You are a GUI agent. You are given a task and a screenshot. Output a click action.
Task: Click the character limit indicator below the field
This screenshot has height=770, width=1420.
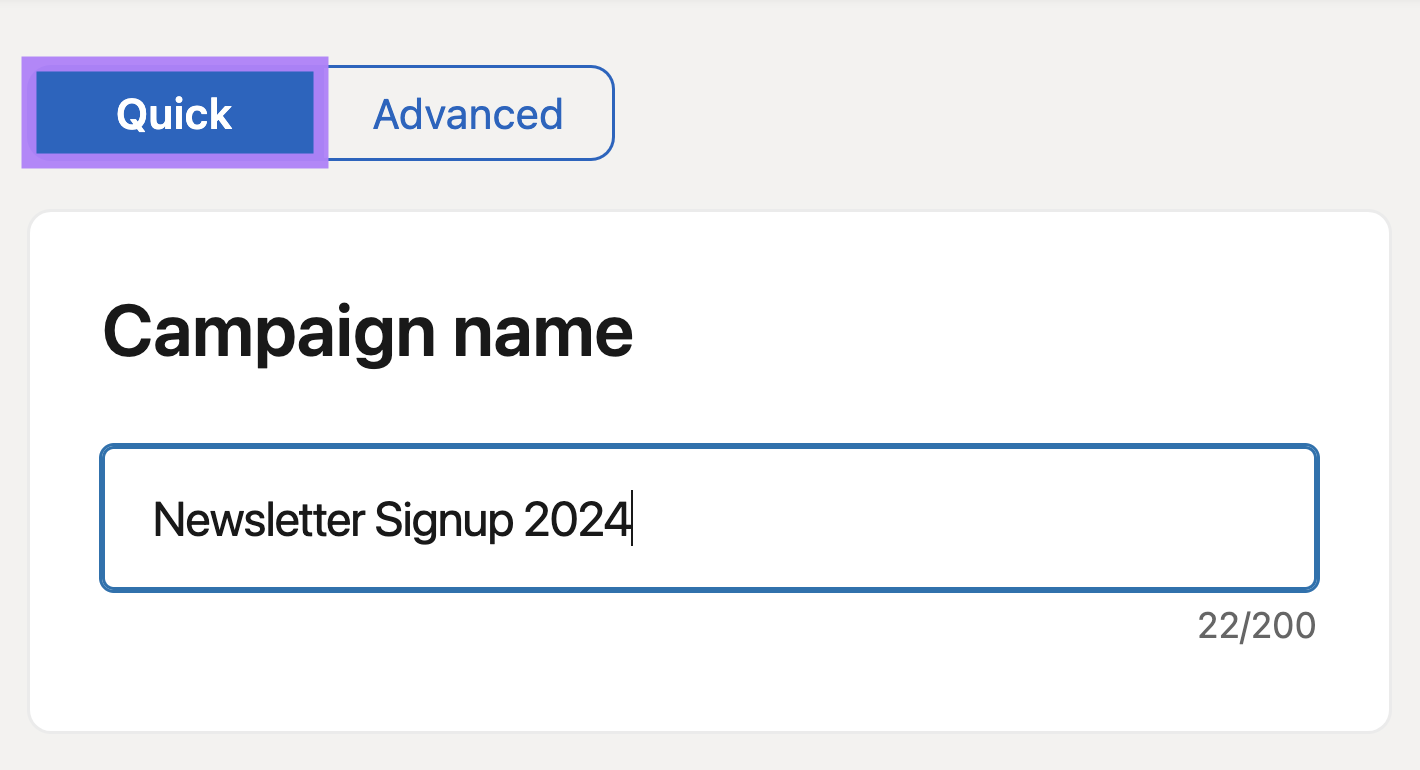pos(1257,625)
